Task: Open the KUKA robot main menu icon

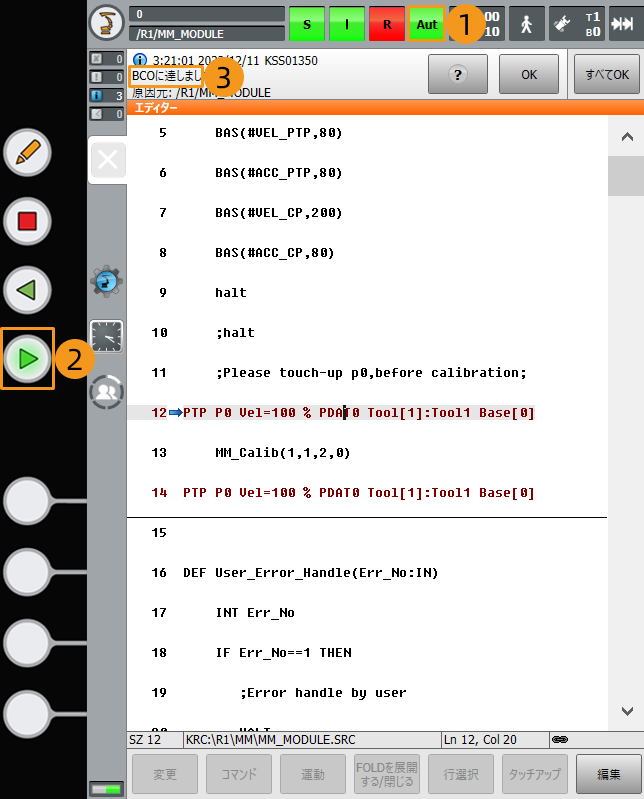Action: pyautogui.click(x=106, y=23)
